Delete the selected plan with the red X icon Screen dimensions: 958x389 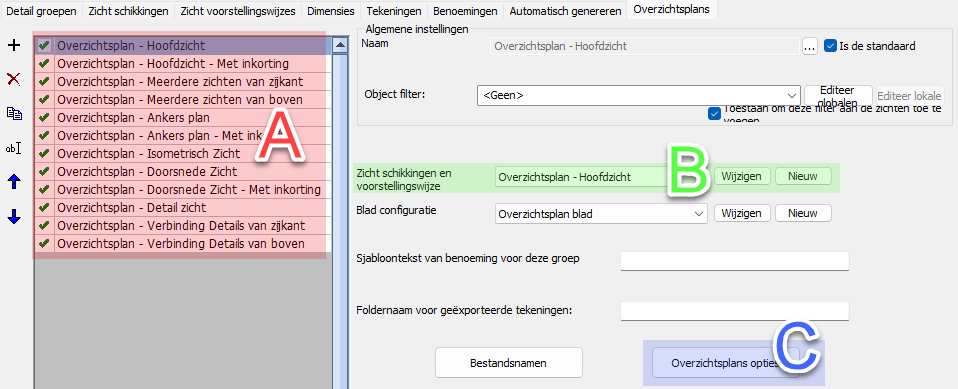point(13,79)
